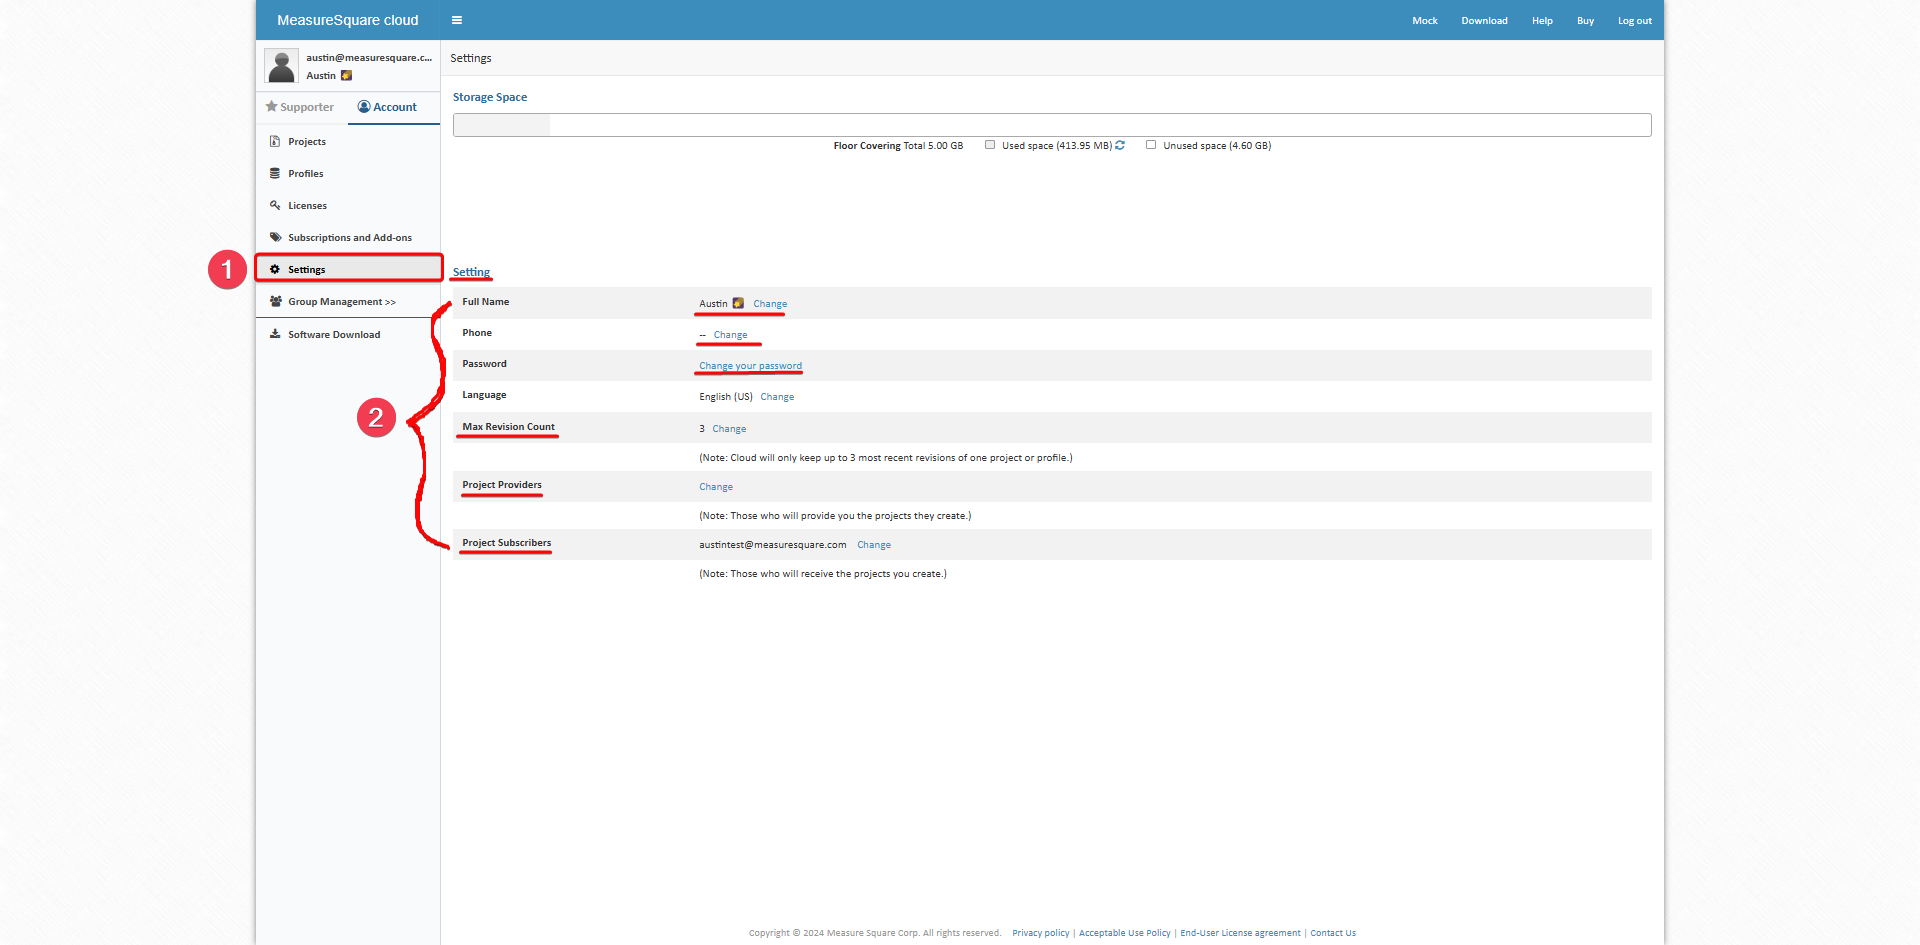The width and height of the screenshot is (1920, 945).
Task: Click the storage space usage bar
Action: coord(1052,125)
